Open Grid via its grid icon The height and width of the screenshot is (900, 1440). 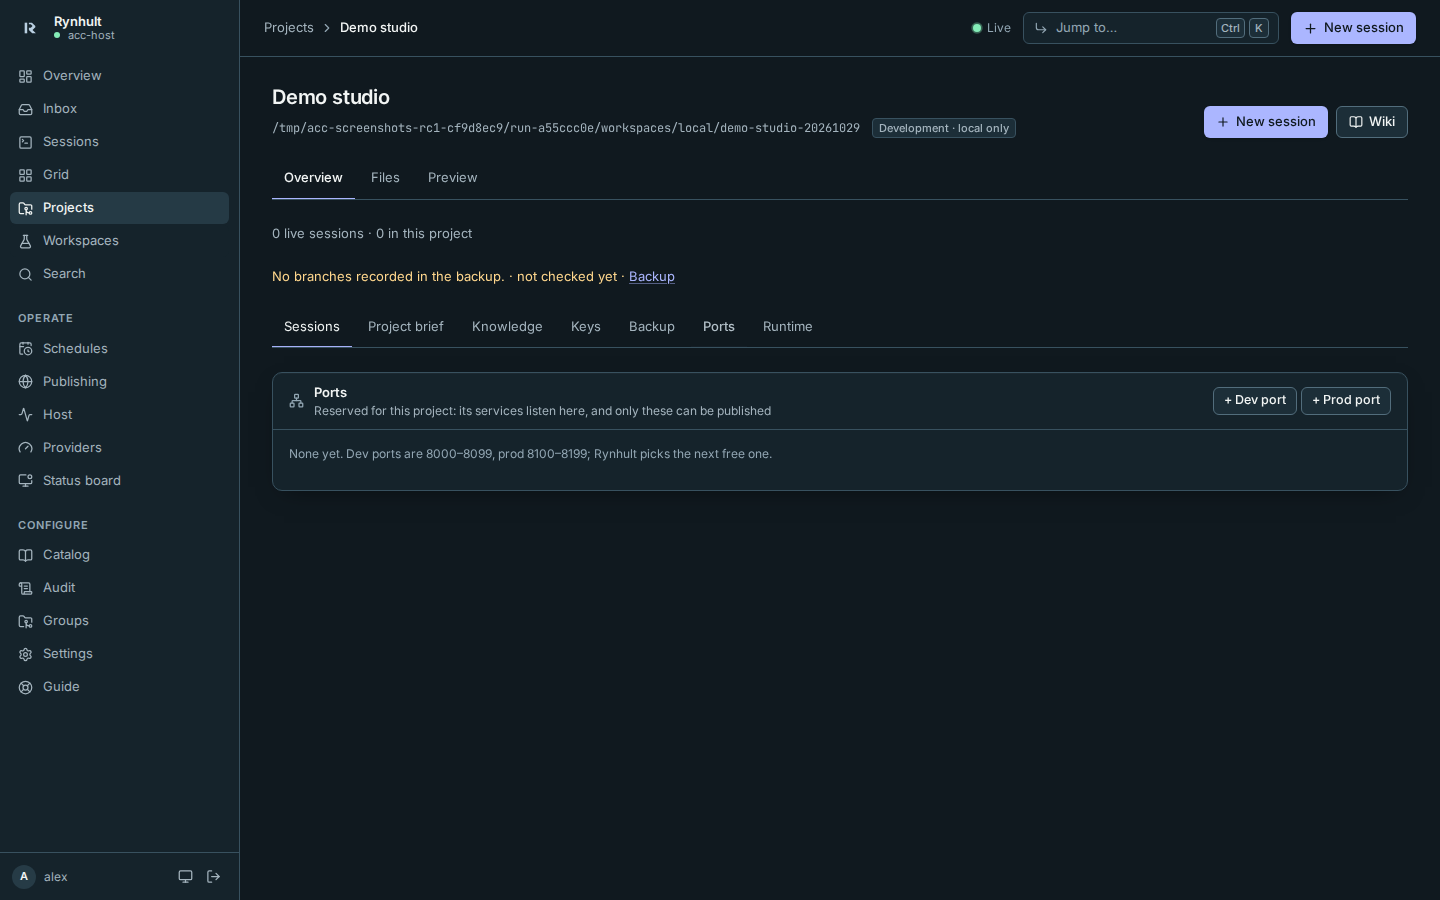(26, 175)
